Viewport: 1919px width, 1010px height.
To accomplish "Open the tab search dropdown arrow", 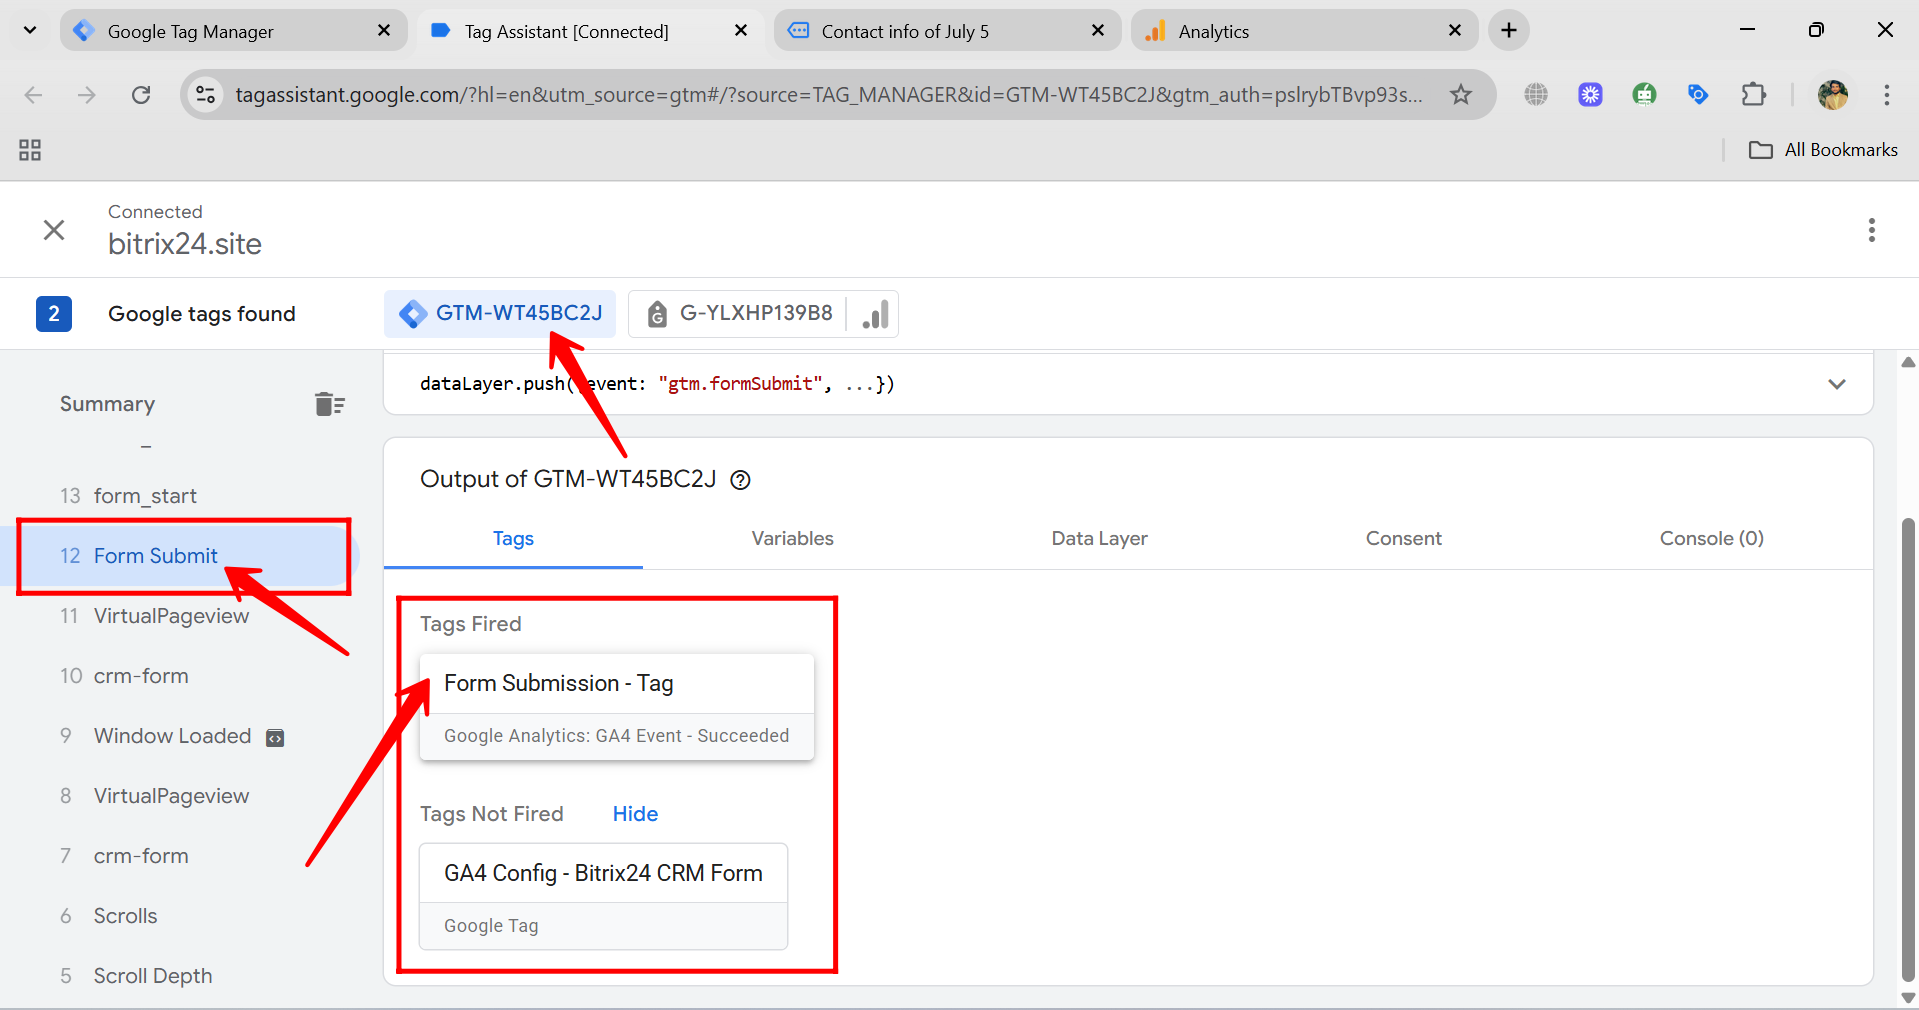I will click(30, 30).
